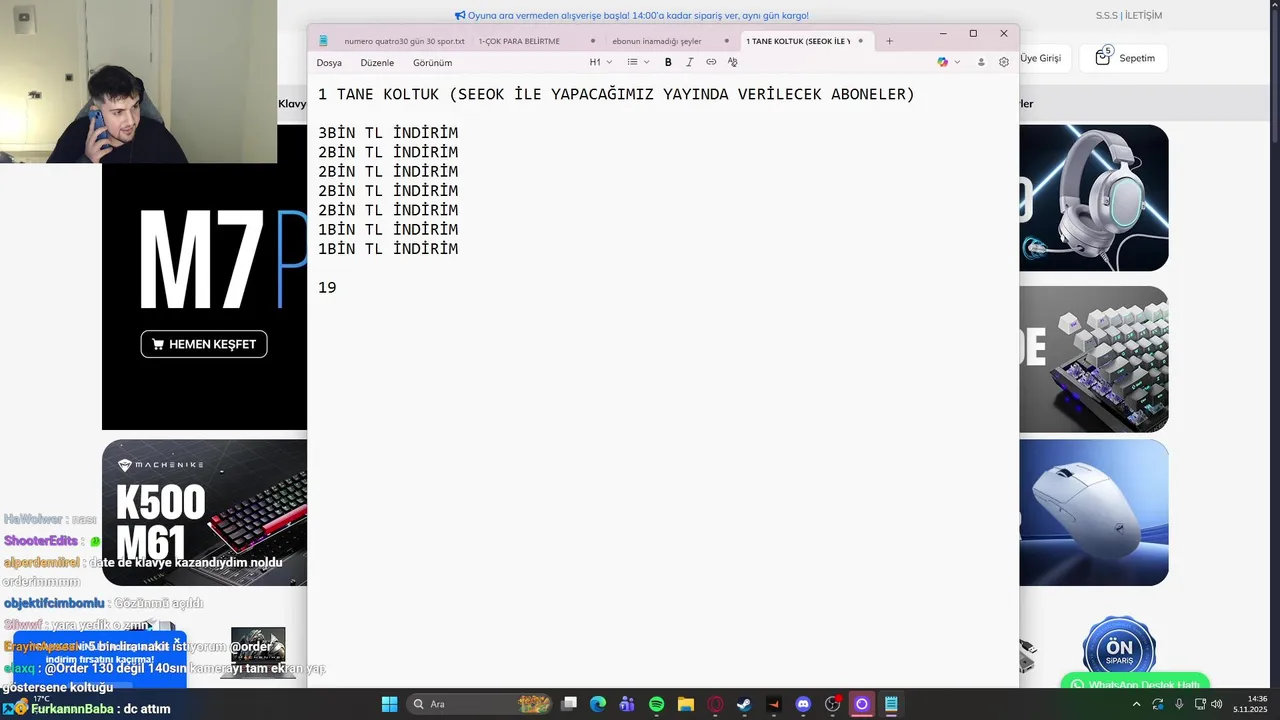Open H1 heading style dropdown
This screenshot has height=720, width=1280.
pos(599,62)
